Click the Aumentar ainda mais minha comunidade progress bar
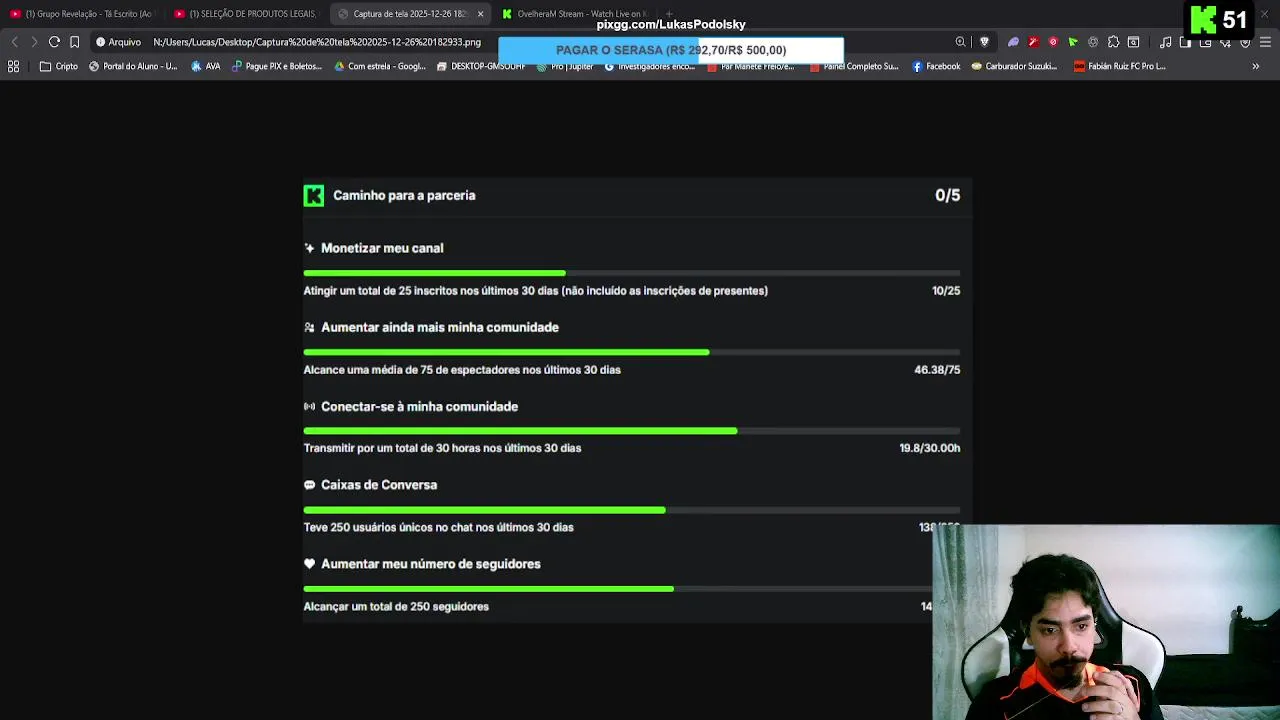1280x720 pixels. (x=632, y=352)
